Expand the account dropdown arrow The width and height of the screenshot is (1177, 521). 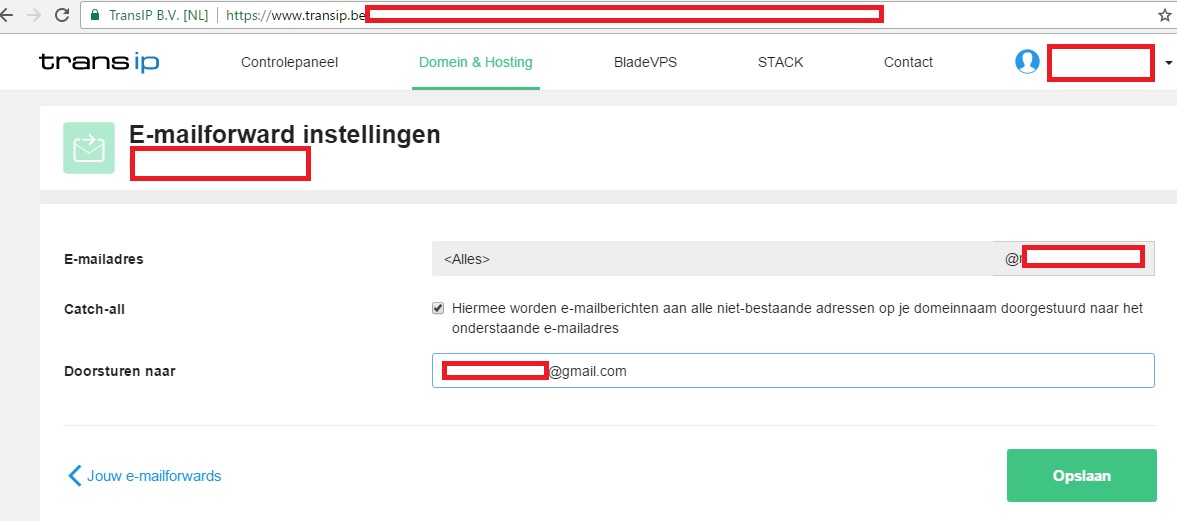(1168, 63)
